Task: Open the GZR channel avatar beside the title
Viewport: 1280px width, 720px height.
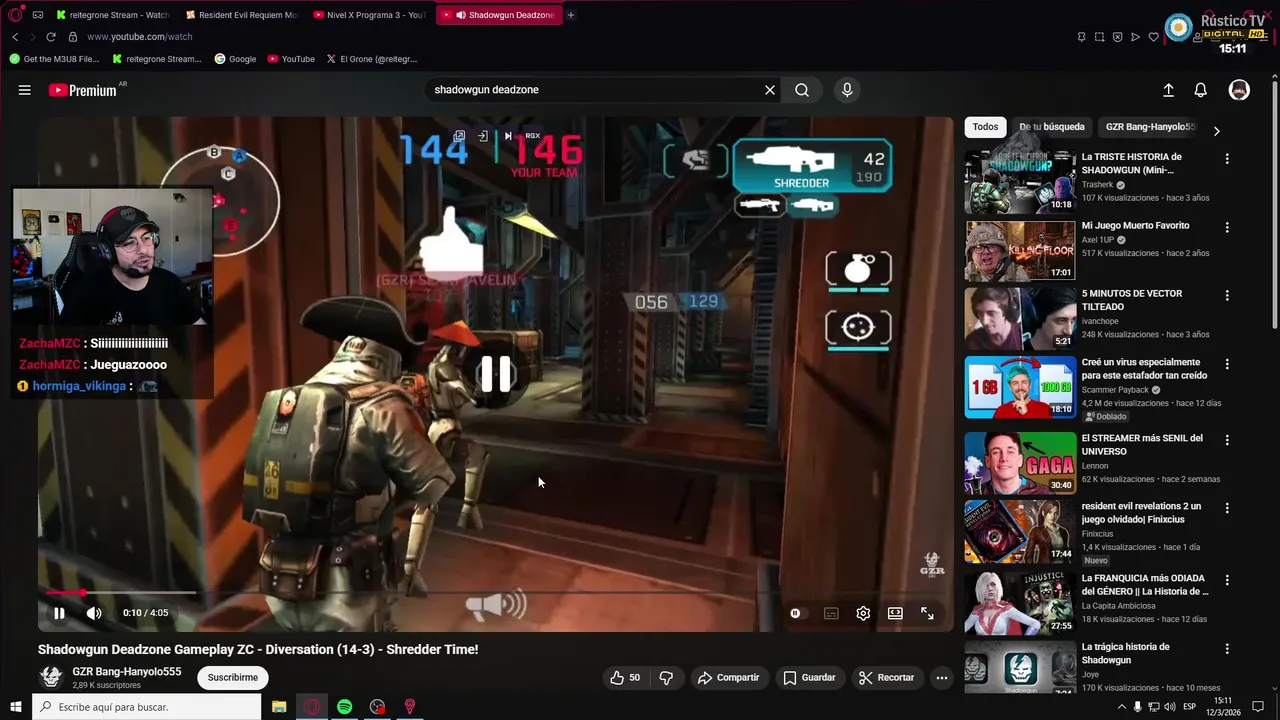Action: coord(51,677)
